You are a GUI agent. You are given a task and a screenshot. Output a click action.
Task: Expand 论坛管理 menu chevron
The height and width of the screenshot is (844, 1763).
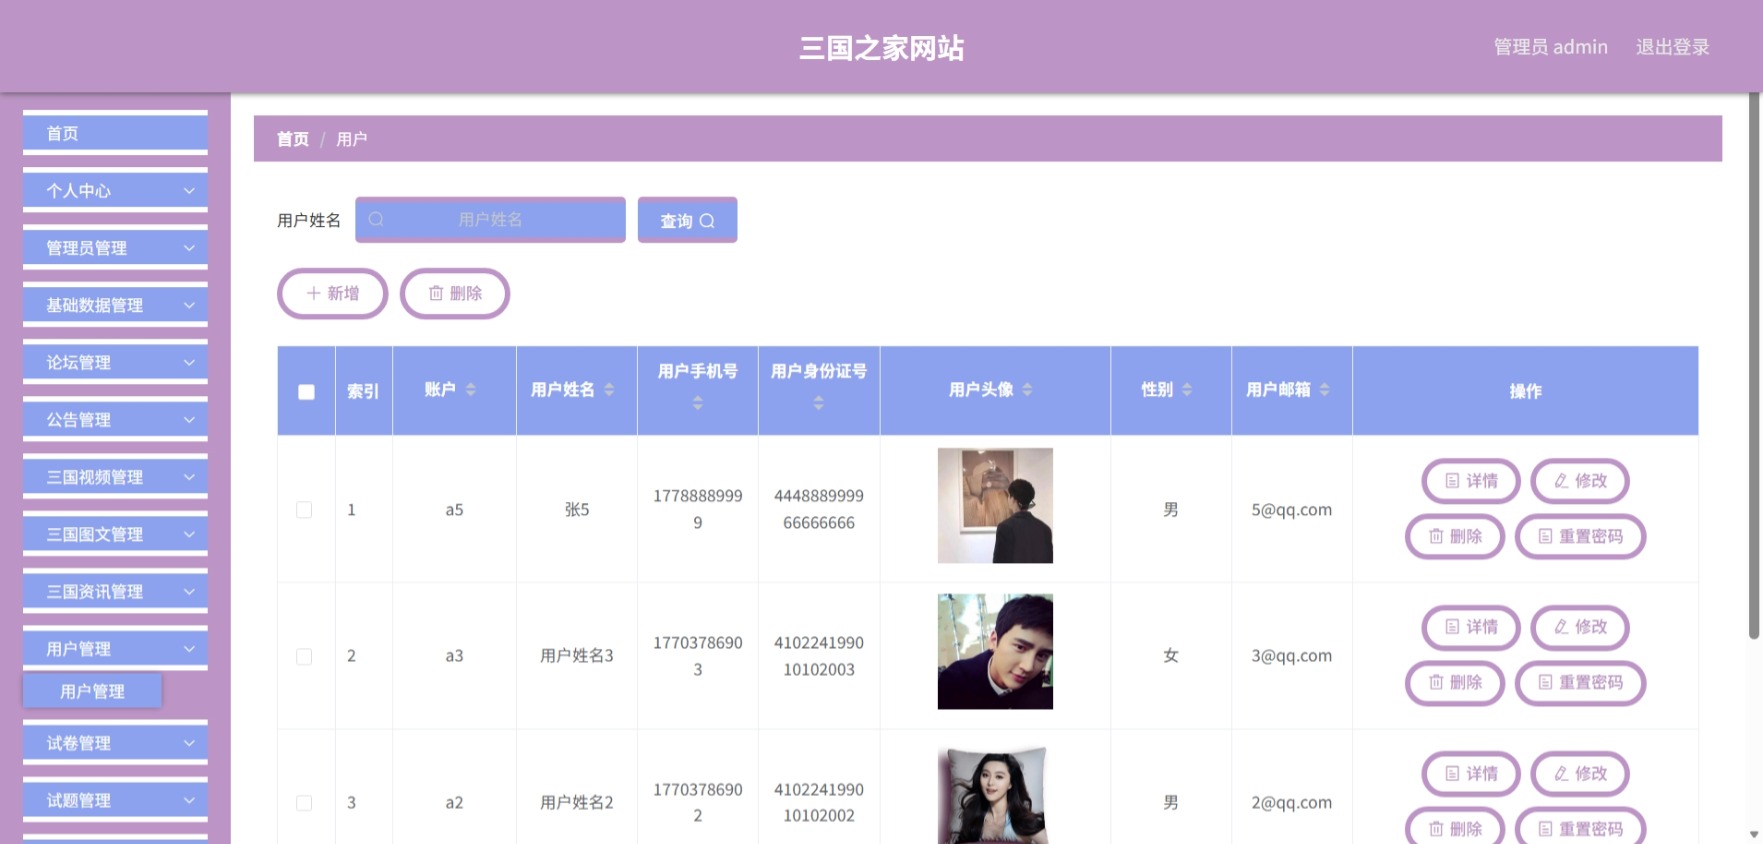189,362
